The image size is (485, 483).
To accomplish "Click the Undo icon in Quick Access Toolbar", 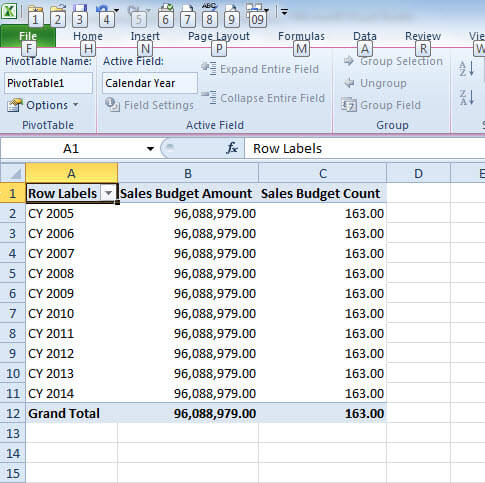I will coord(103,9).
